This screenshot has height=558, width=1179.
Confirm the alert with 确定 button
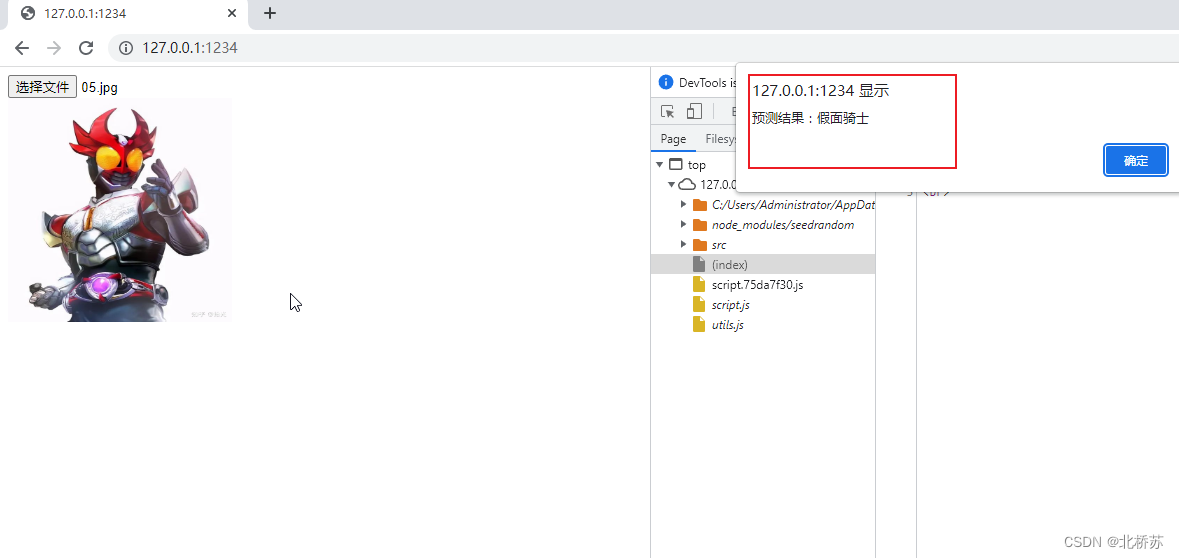click(x=1135, y=161)
